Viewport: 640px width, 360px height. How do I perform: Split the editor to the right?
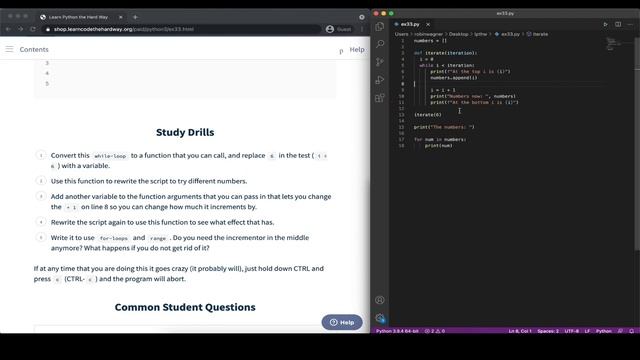(x=618, y=24)
